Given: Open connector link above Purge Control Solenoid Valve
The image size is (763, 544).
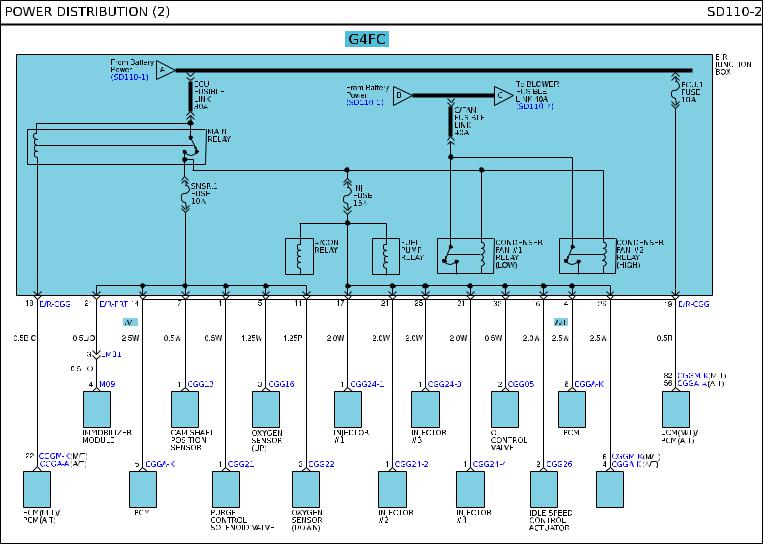Looking at the screenshot, I should coord(241,464).
